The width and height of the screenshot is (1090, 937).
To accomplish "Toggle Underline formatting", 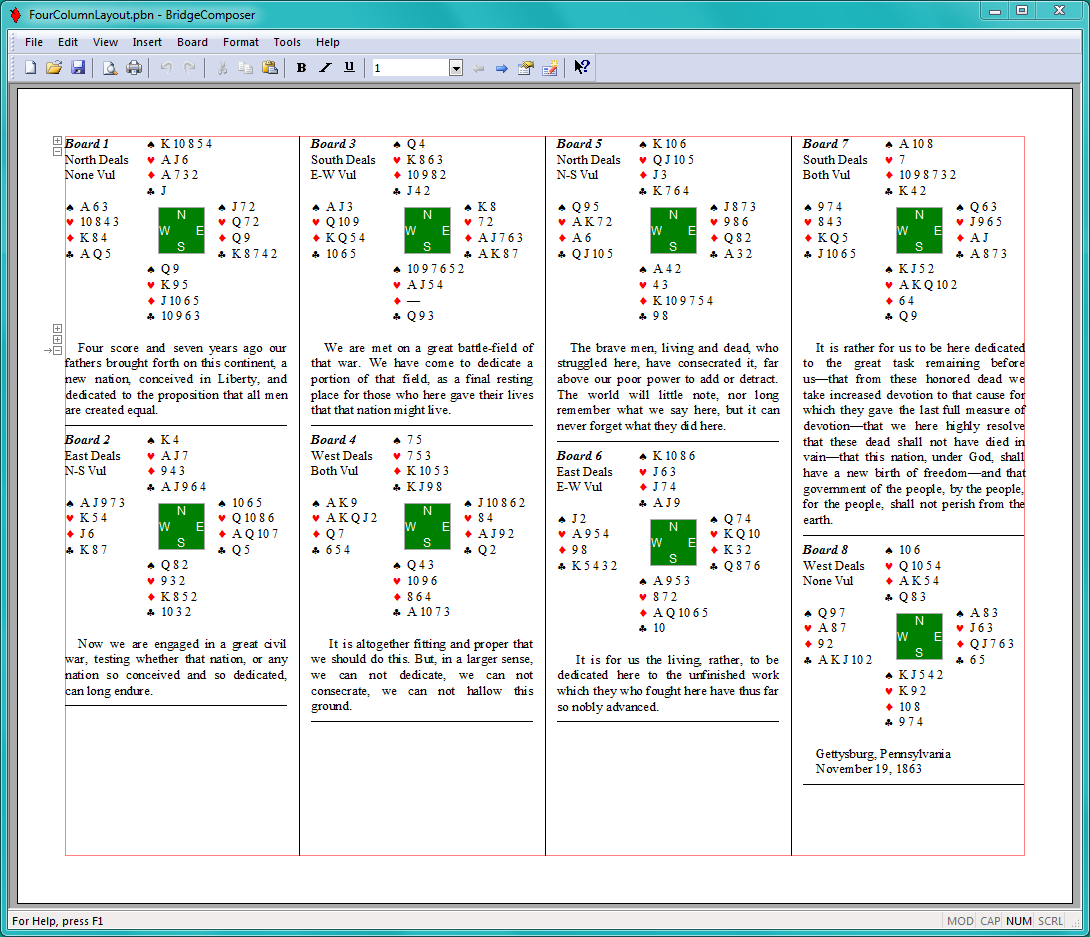I will coord(349,68).
